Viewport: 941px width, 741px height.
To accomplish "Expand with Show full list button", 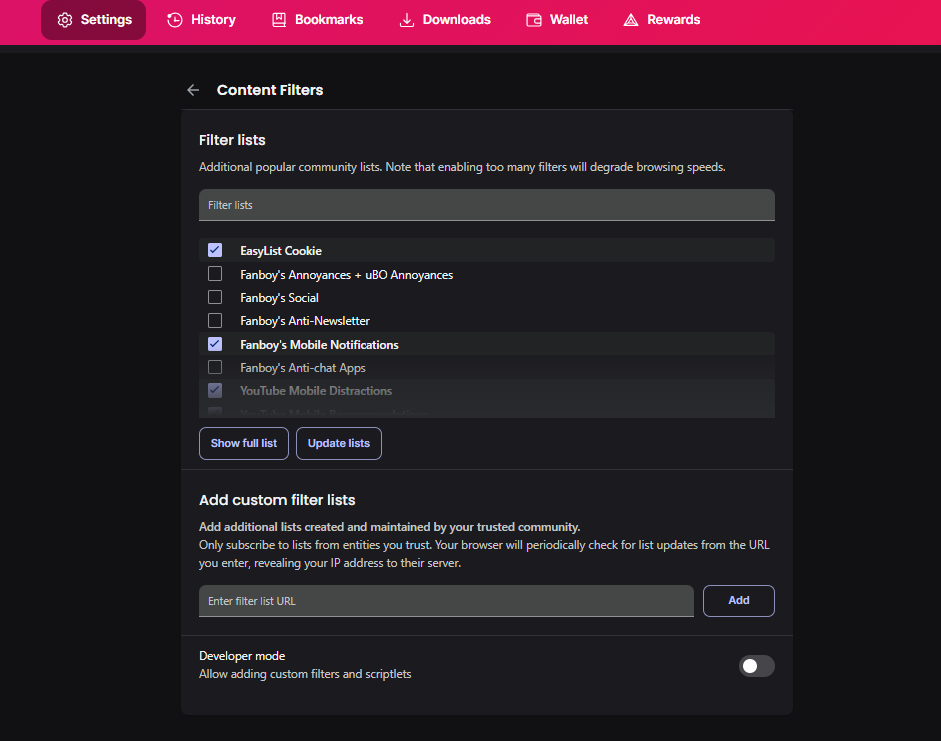I will [244, 443].
